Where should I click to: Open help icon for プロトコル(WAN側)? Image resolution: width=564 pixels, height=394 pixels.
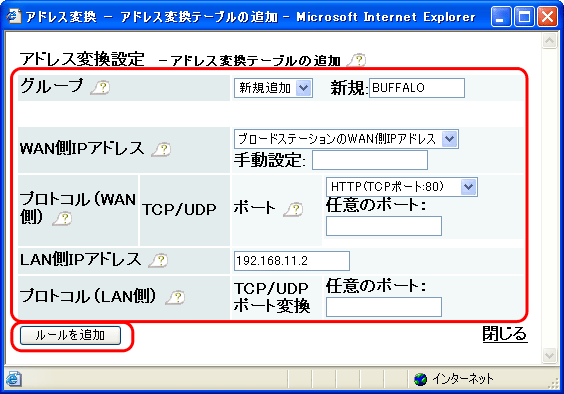(62, 218)
